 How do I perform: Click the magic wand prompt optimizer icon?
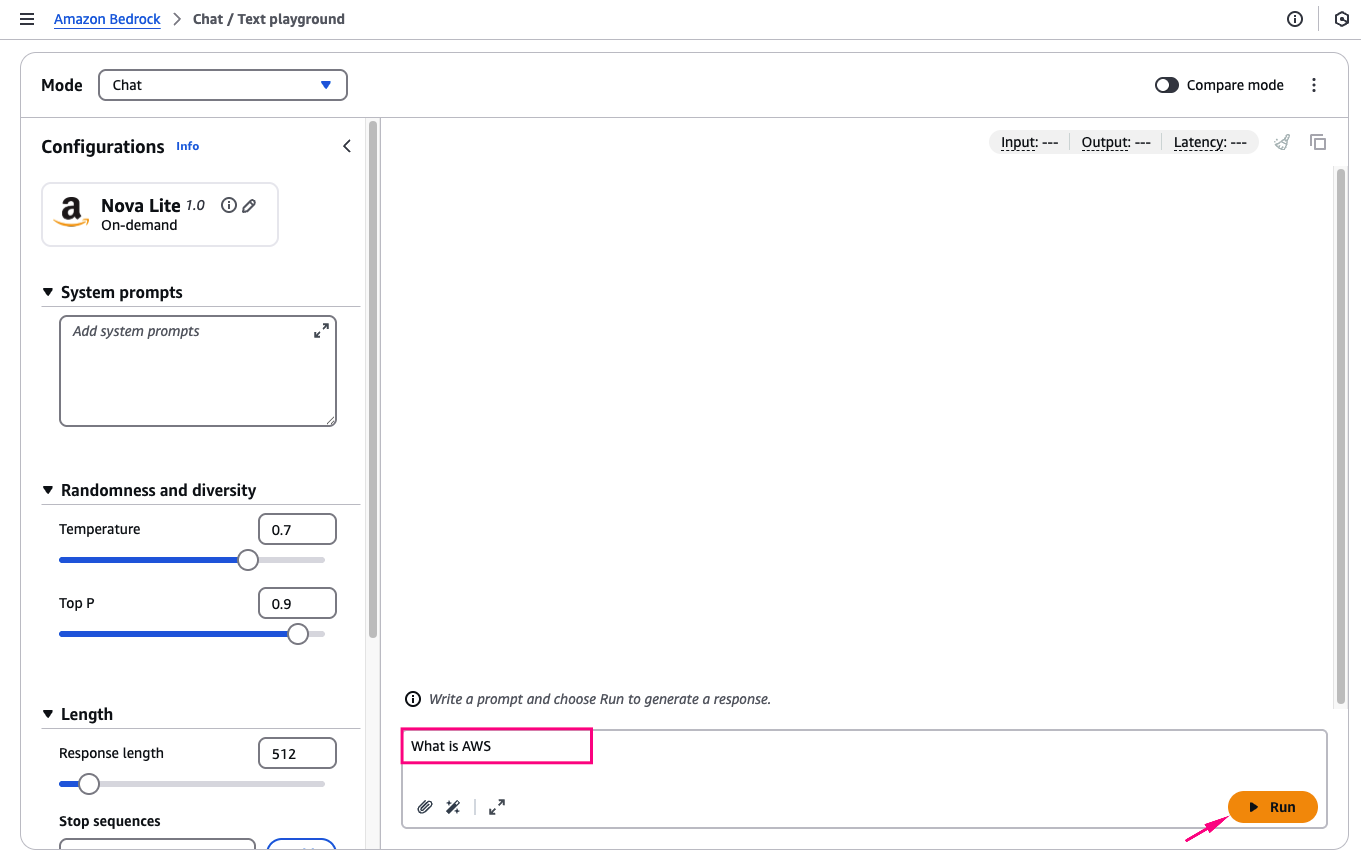pyautogui.click(x=453, y=807)
